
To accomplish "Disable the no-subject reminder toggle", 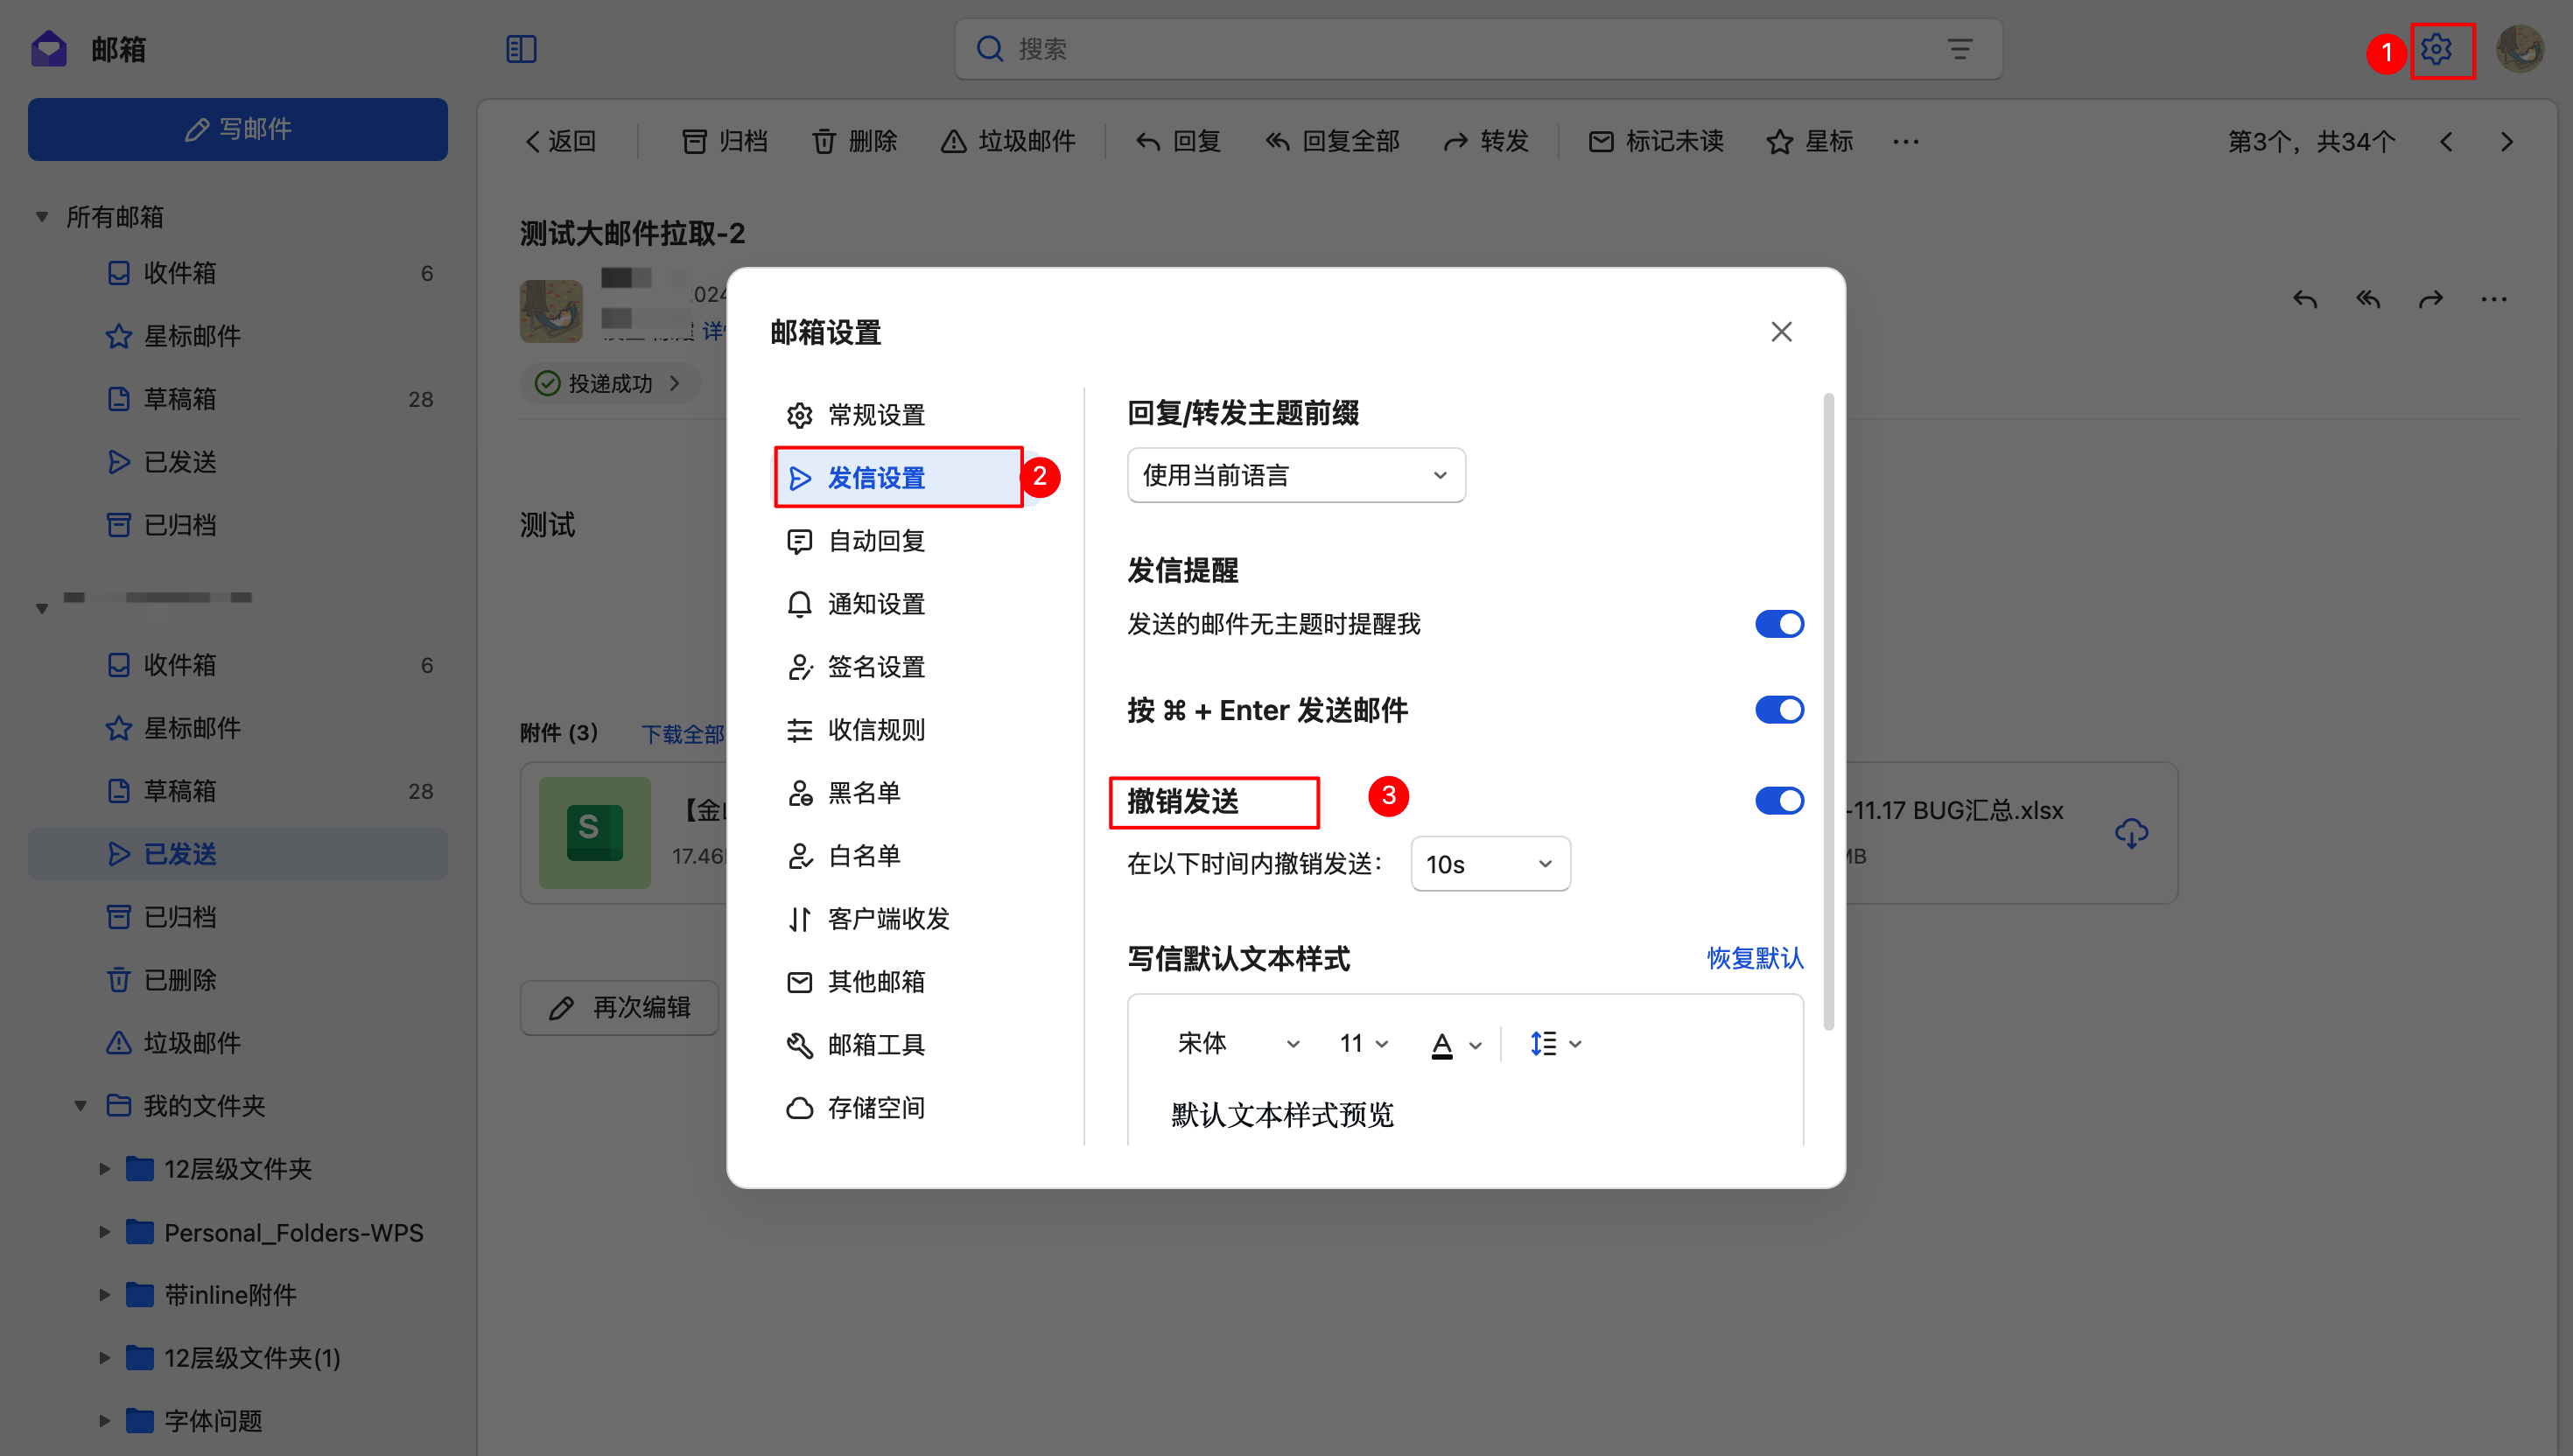I will coord(1778,624).
